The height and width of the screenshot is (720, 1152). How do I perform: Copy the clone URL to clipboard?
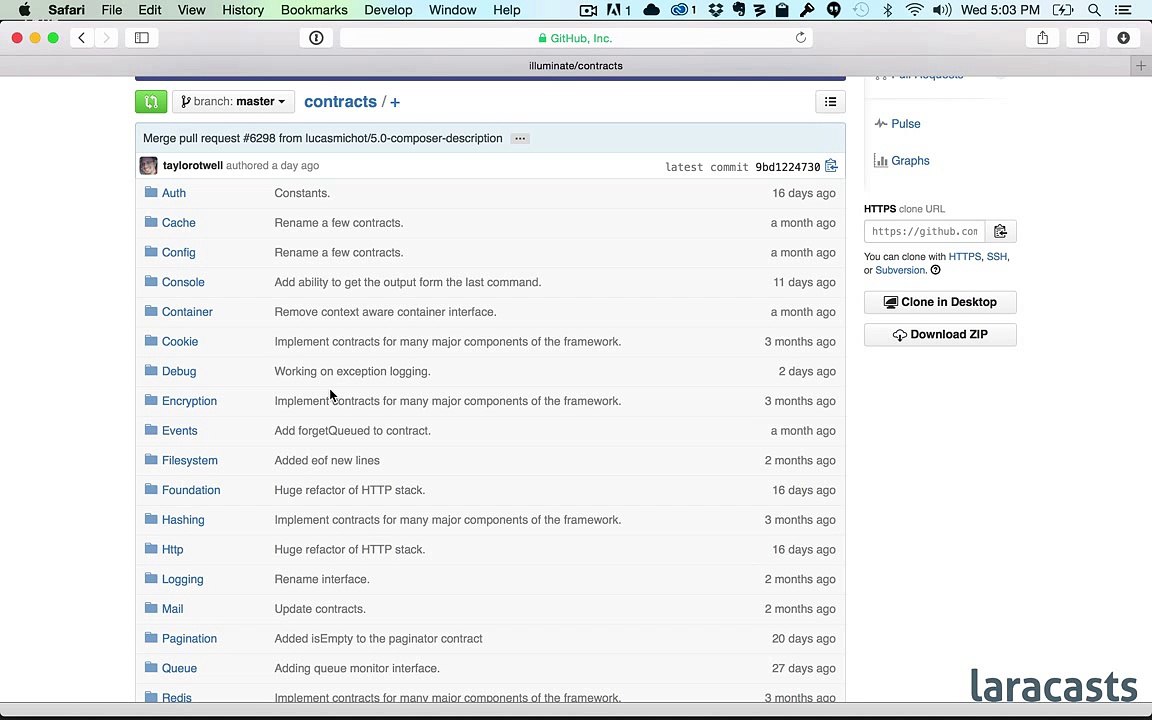click(1000, 231)
